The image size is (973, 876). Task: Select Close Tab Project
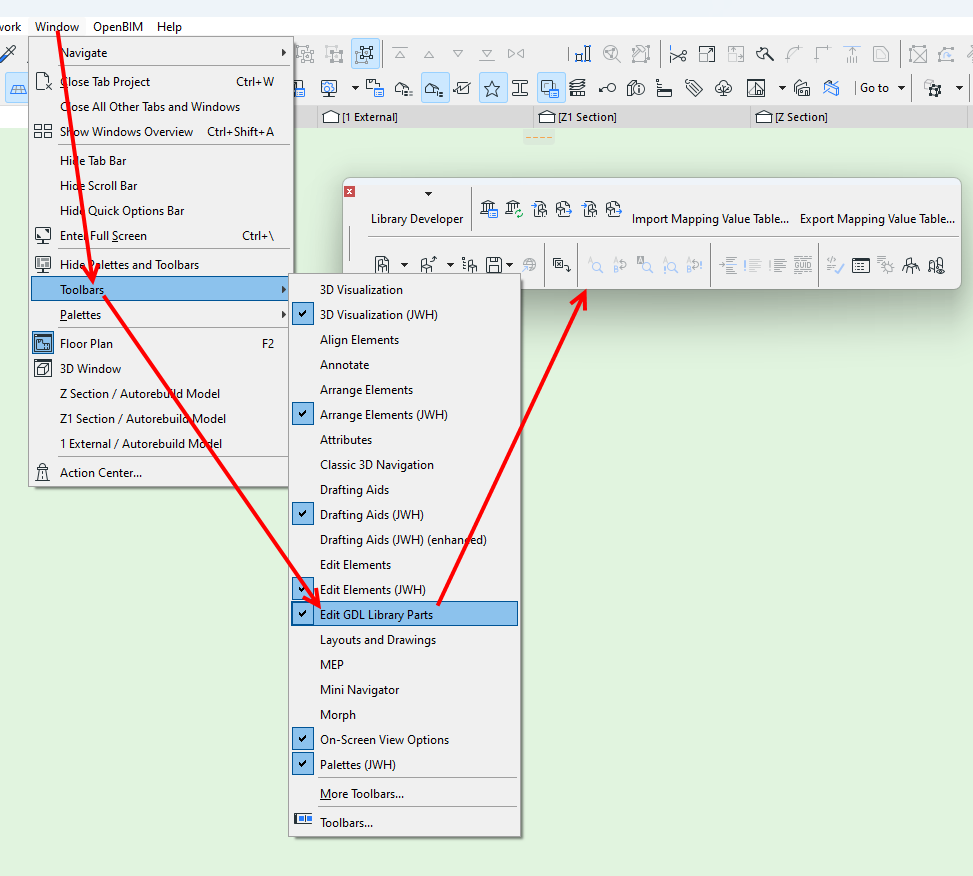click(x=160, y=82)
